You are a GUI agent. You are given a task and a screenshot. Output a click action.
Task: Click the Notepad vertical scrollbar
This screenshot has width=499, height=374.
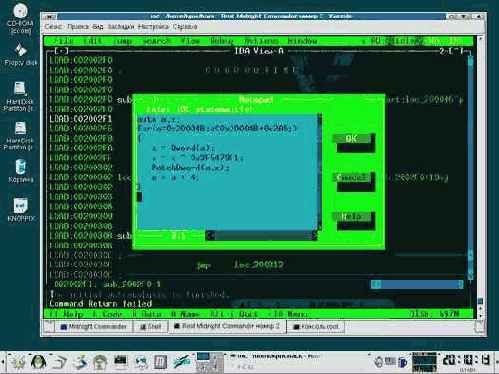pyautogui.click(x=320, y=172)
